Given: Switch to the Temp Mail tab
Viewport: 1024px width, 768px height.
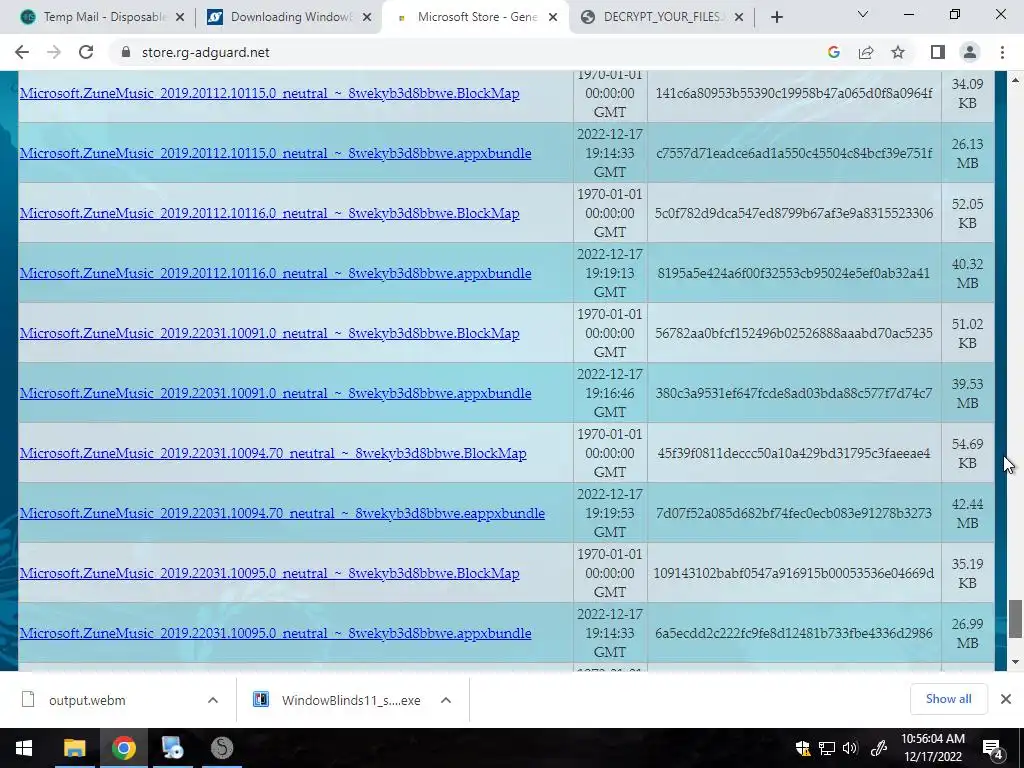Looking at the screenshot, I should [x=102, y=17].
